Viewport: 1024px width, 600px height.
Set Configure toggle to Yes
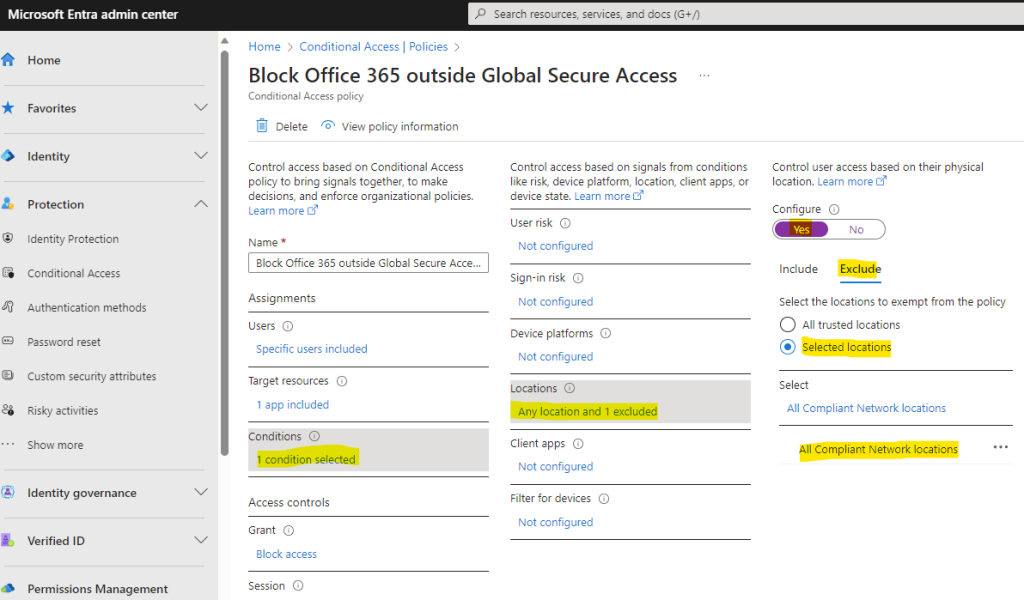(801, 229)
